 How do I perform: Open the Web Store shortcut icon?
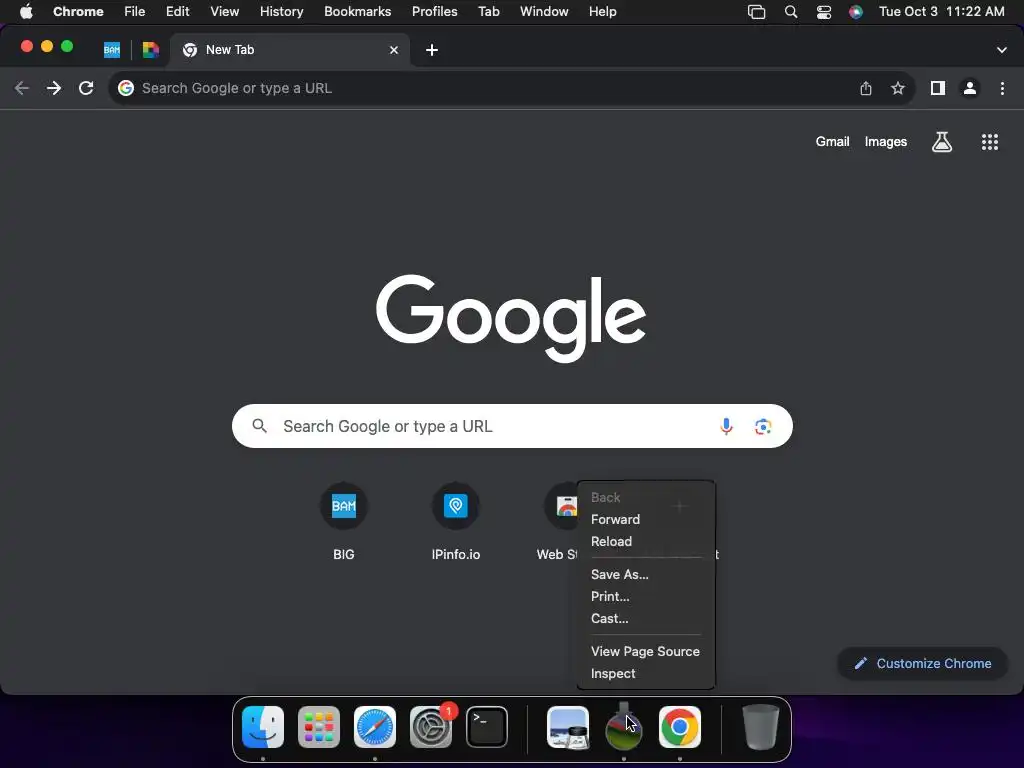560,506
